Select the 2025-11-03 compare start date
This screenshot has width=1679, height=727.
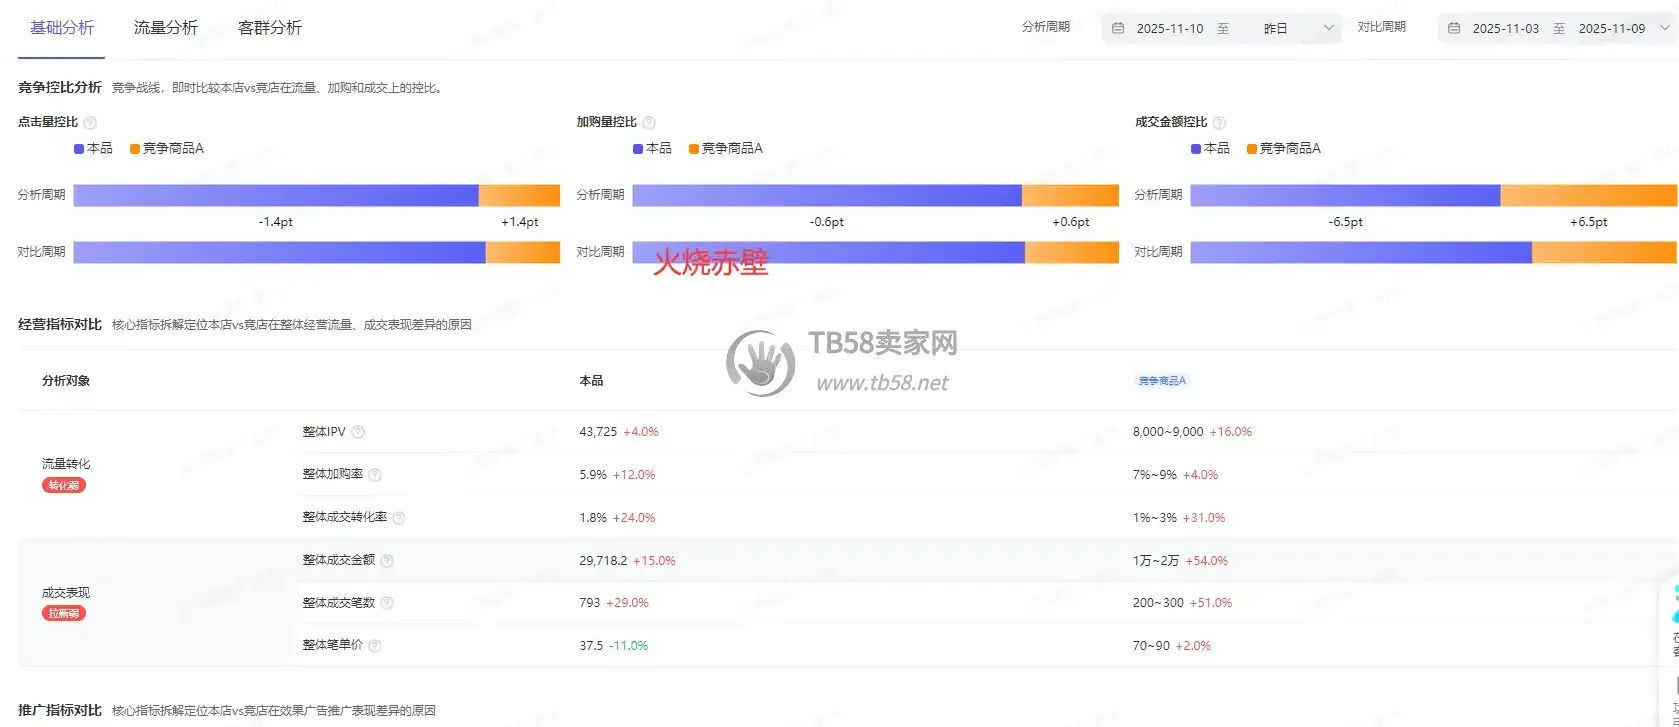1506,29
